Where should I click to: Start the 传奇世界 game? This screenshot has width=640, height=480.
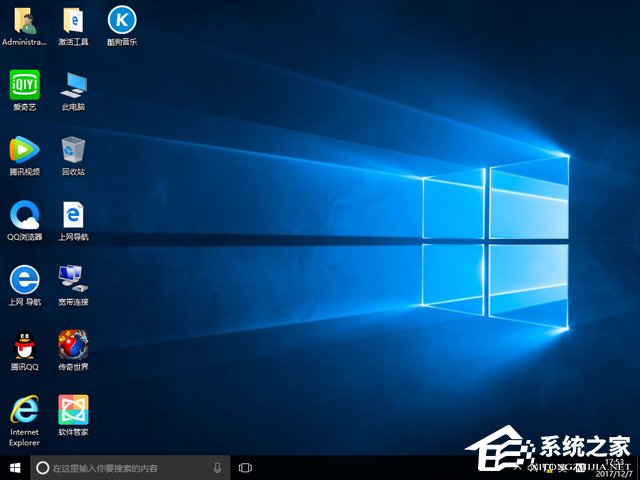pyautogui.click(x=73, y=345)
